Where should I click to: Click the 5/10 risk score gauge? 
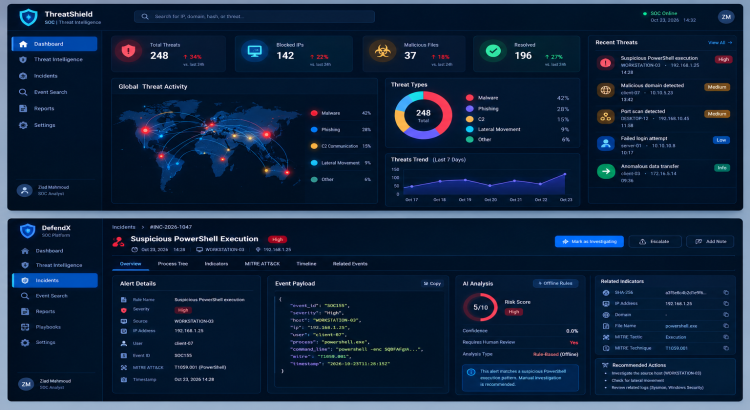tap(480, 307)
